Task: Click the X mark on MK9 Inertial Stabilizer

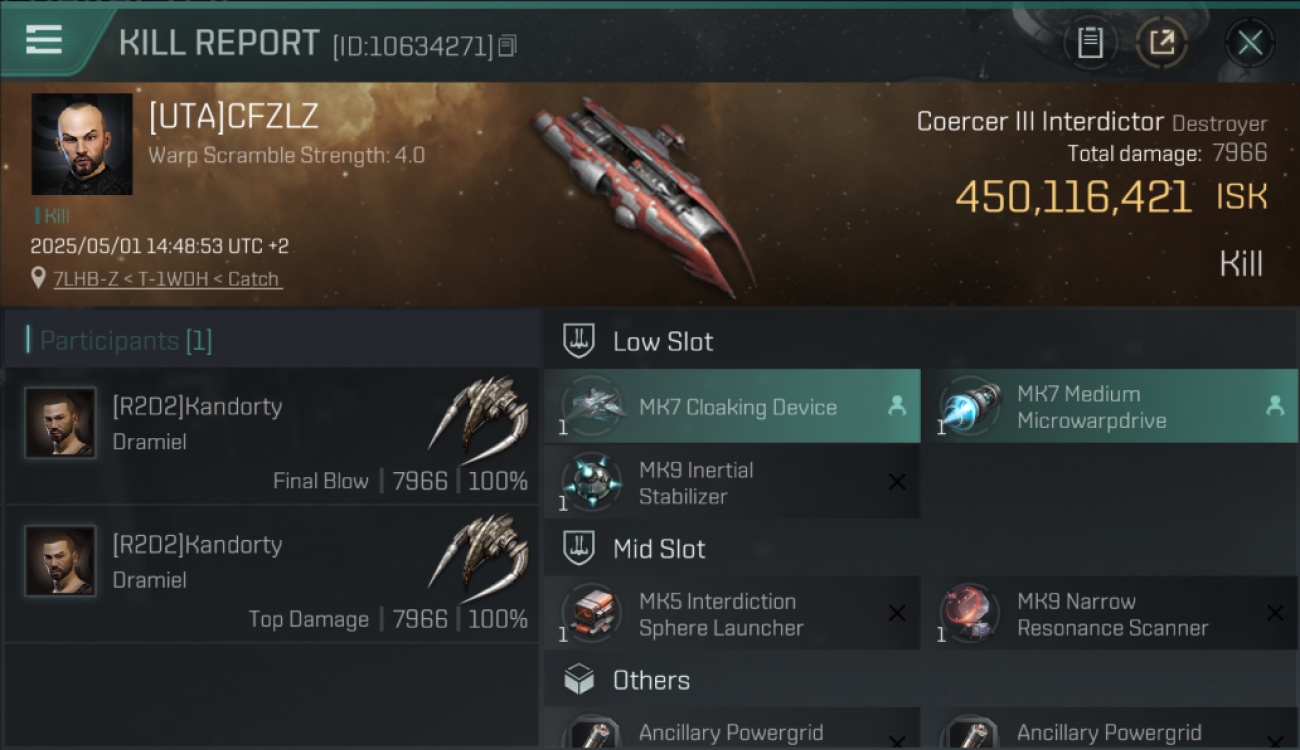Action: (x=897, y=483)
